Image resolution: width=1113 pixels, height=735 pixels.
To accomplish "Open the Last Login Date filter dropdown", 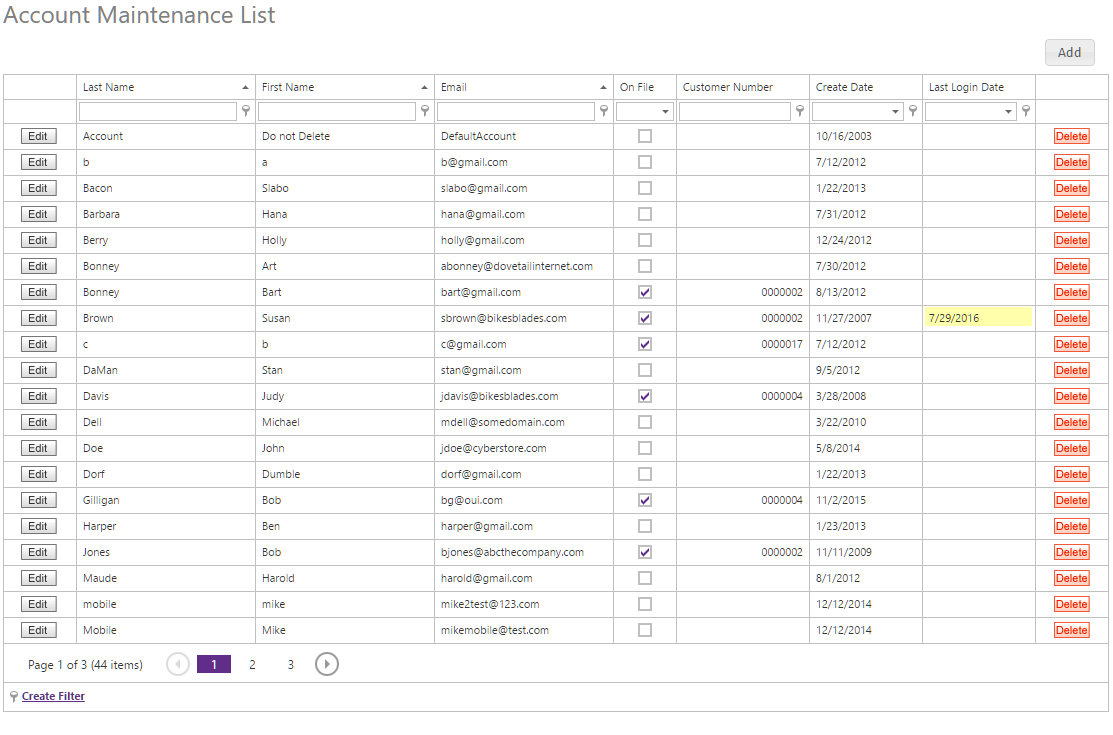I will coord(1008,111).
